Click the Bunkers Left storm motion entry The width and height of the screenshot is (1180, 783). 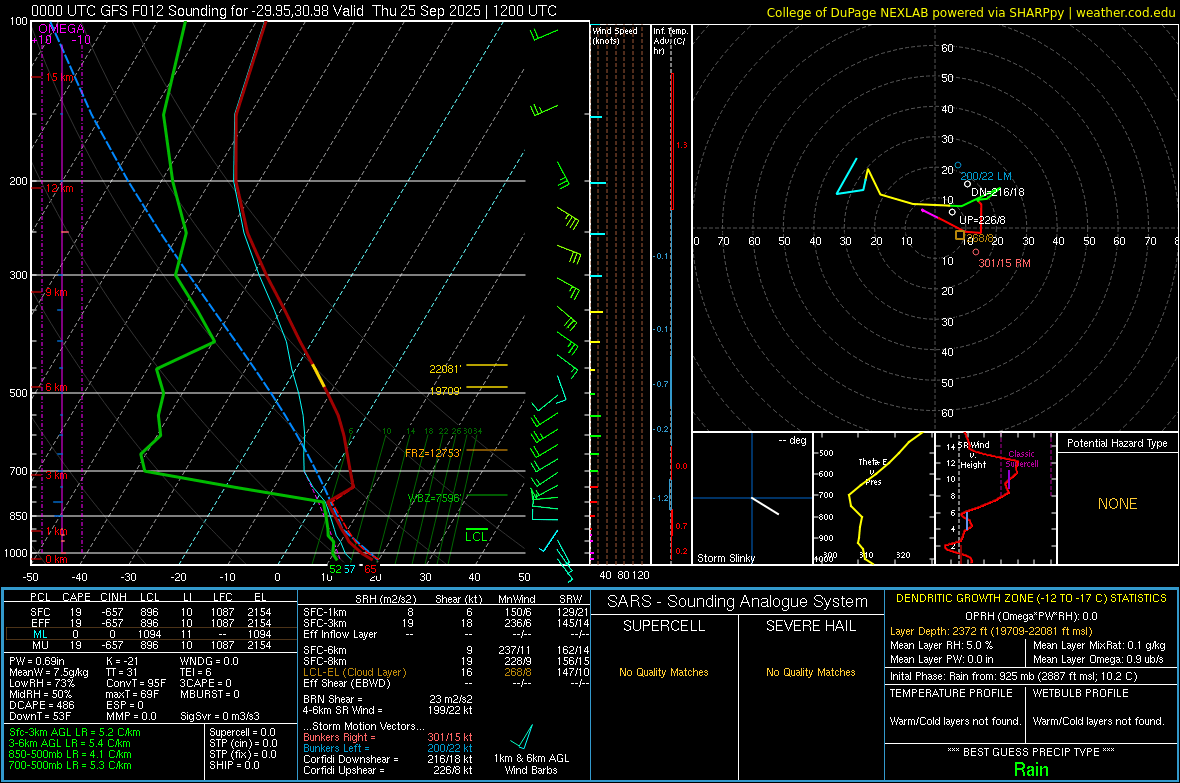(x=388, y=748)
